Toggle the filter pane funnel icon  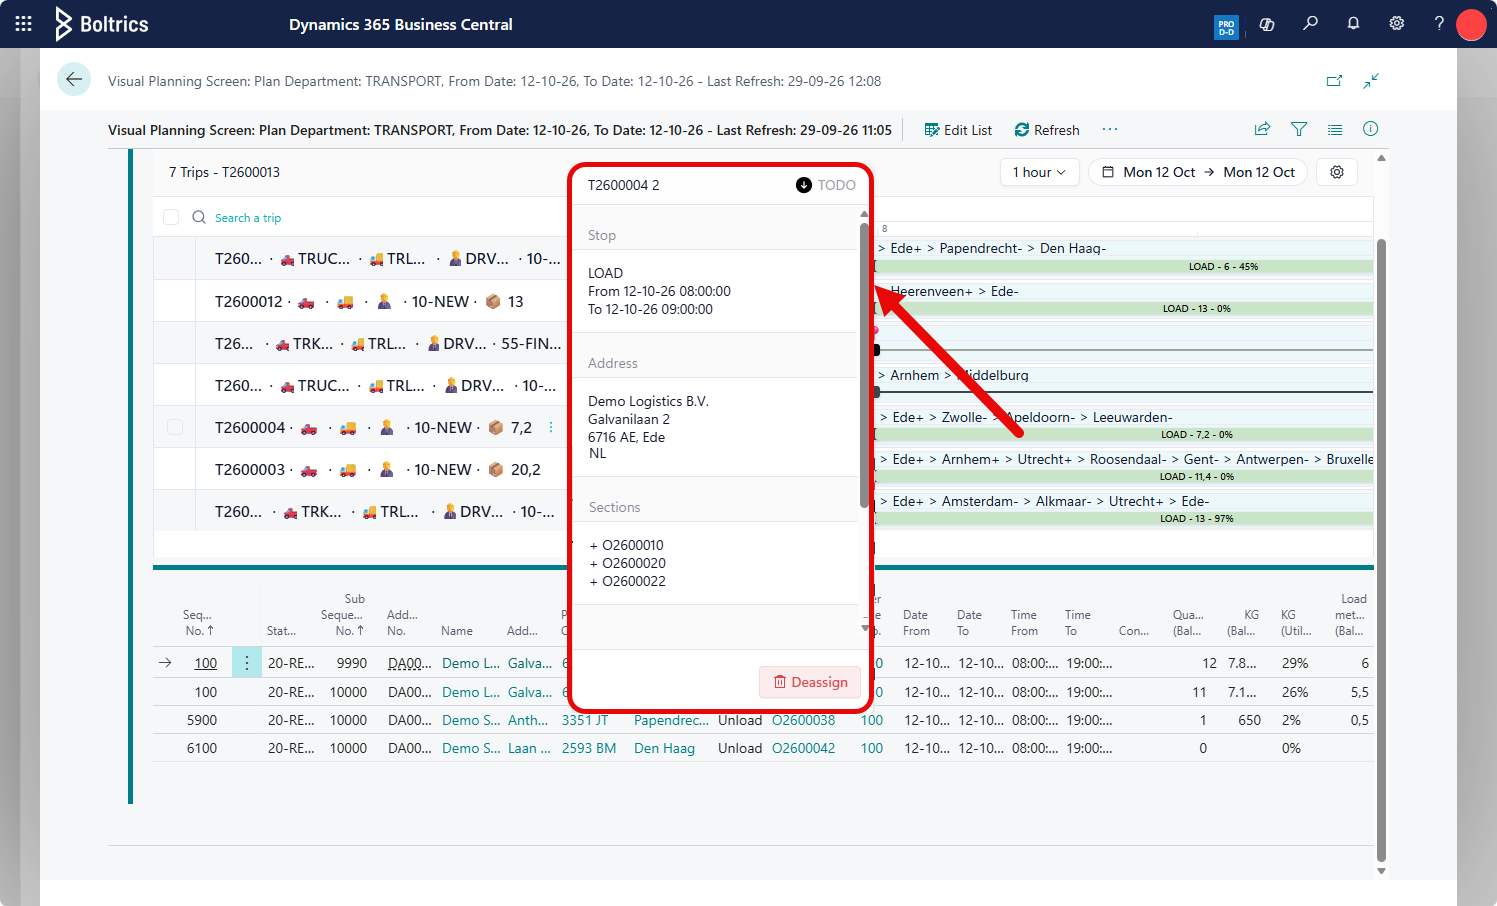pos(1299,129)
